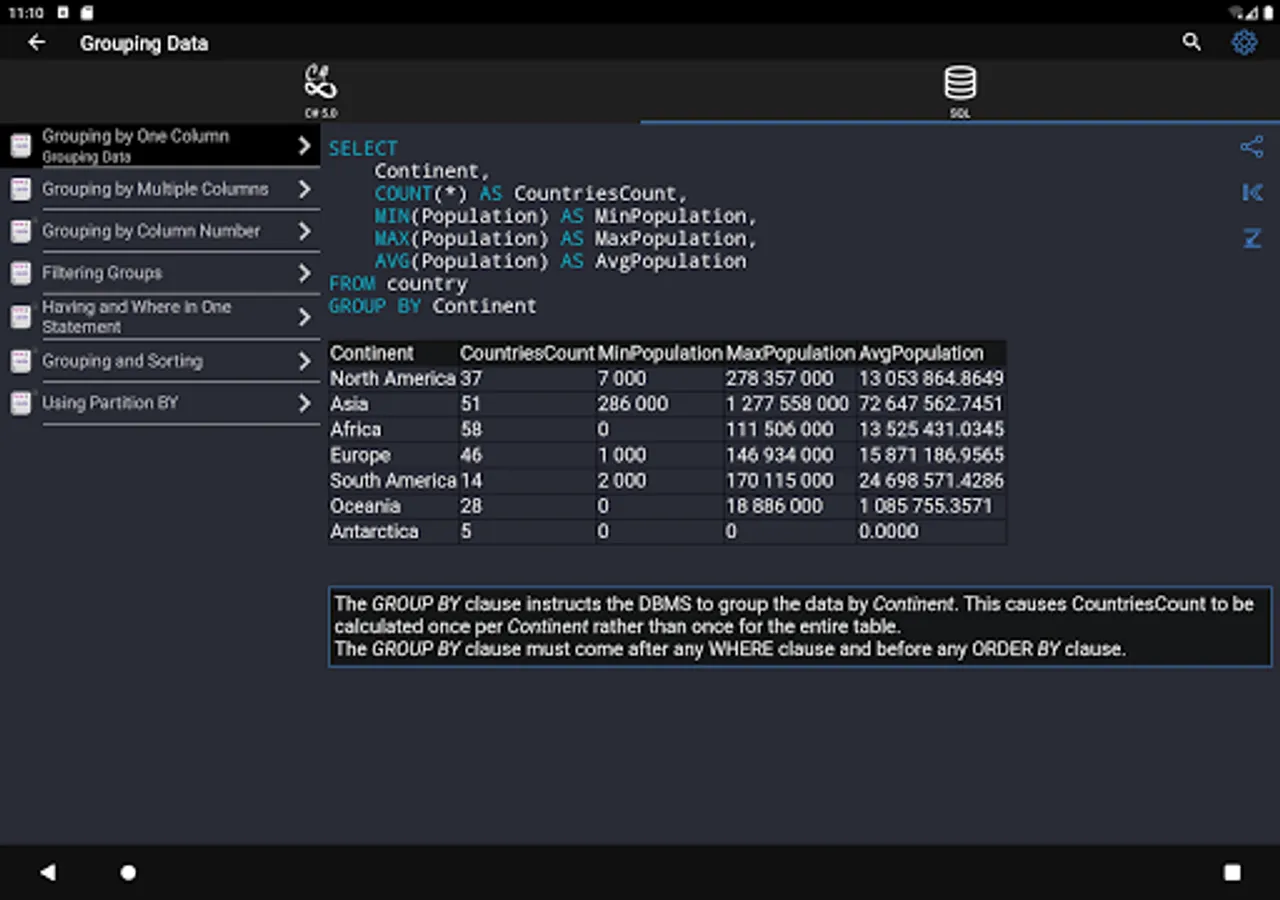This screenshot has height=900, width=1280.
Task: Tap the back arrow in header
Action: [x=37, y=42]
